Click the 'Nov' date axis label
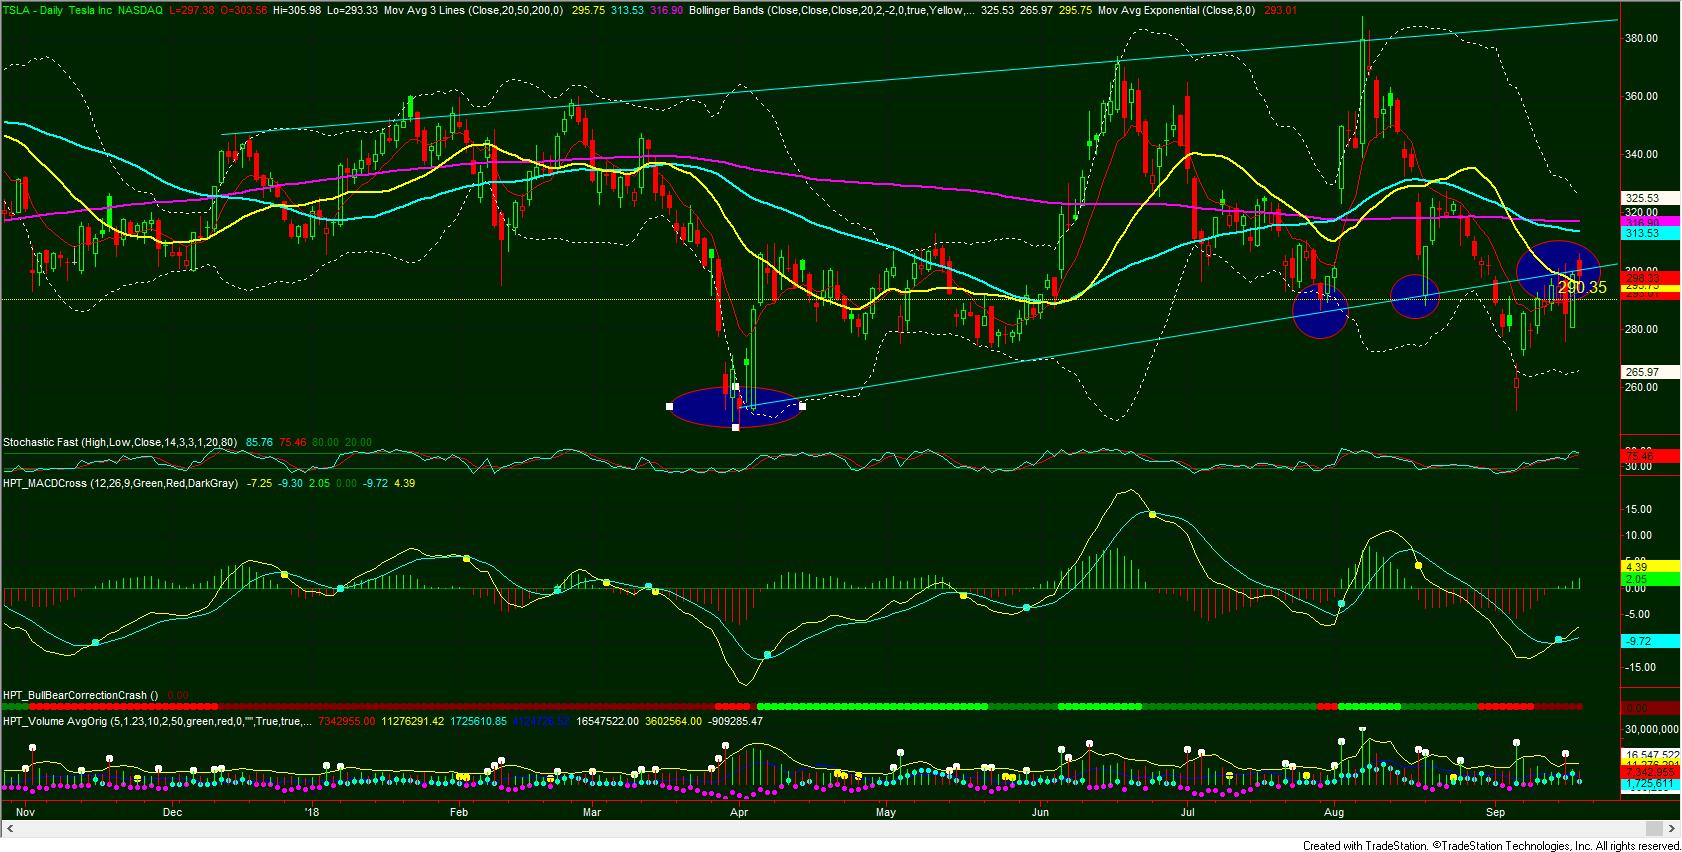Image resolution: width=1682 pixels, height=852 pixels. [x=26, y=812]
